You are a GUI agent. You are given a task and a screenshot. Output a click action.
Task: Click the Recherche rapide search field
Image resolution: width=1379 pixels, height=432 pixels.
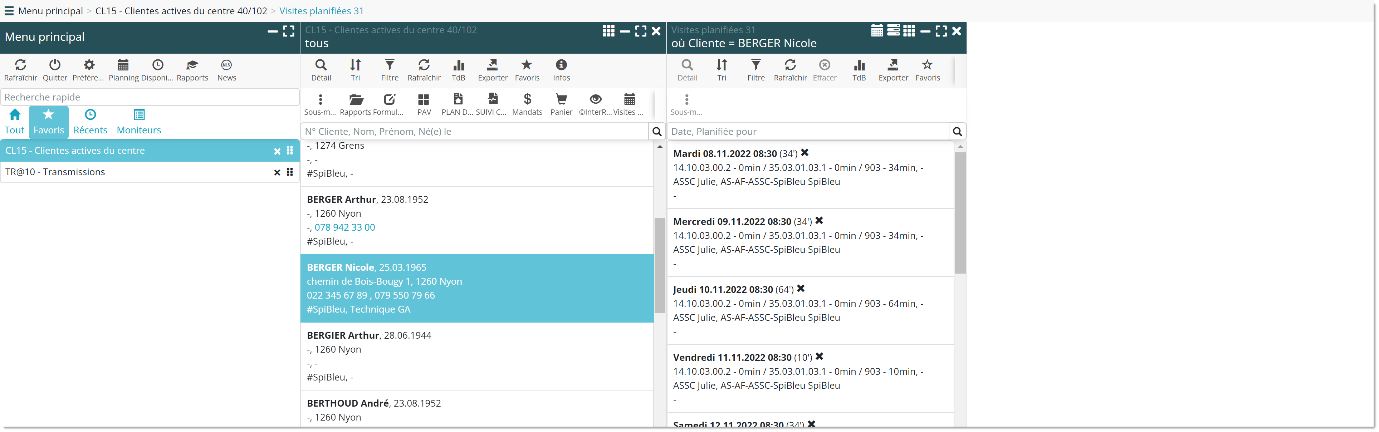click(x=150, y=97)
